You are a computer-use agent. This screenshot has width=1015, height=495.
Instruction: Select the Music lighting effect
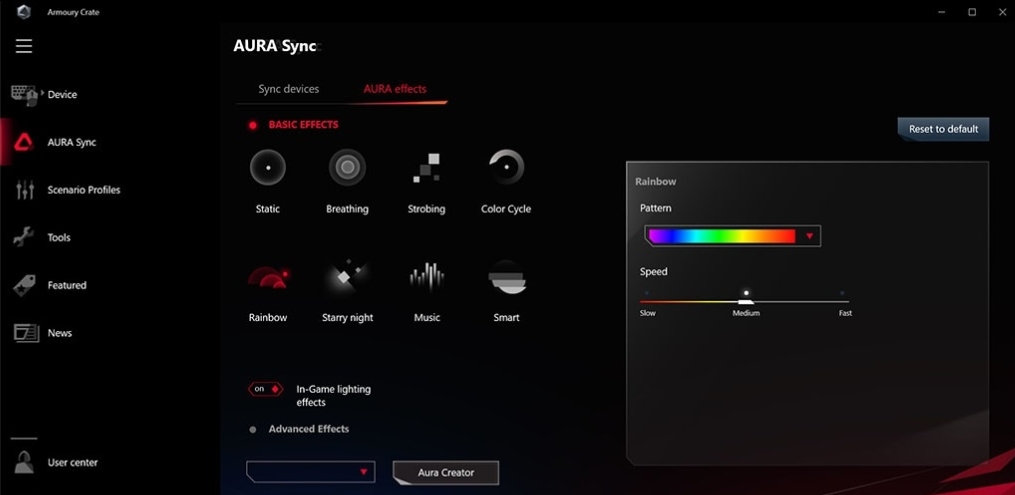pyautogui.click(x=427, y=276)
